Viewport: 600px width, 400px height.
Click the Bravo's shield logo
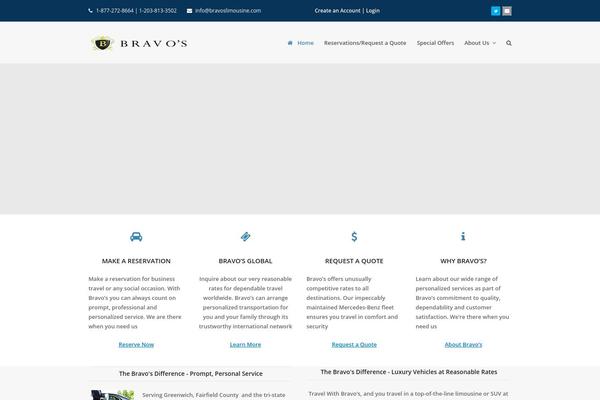(x=103, y=43)
